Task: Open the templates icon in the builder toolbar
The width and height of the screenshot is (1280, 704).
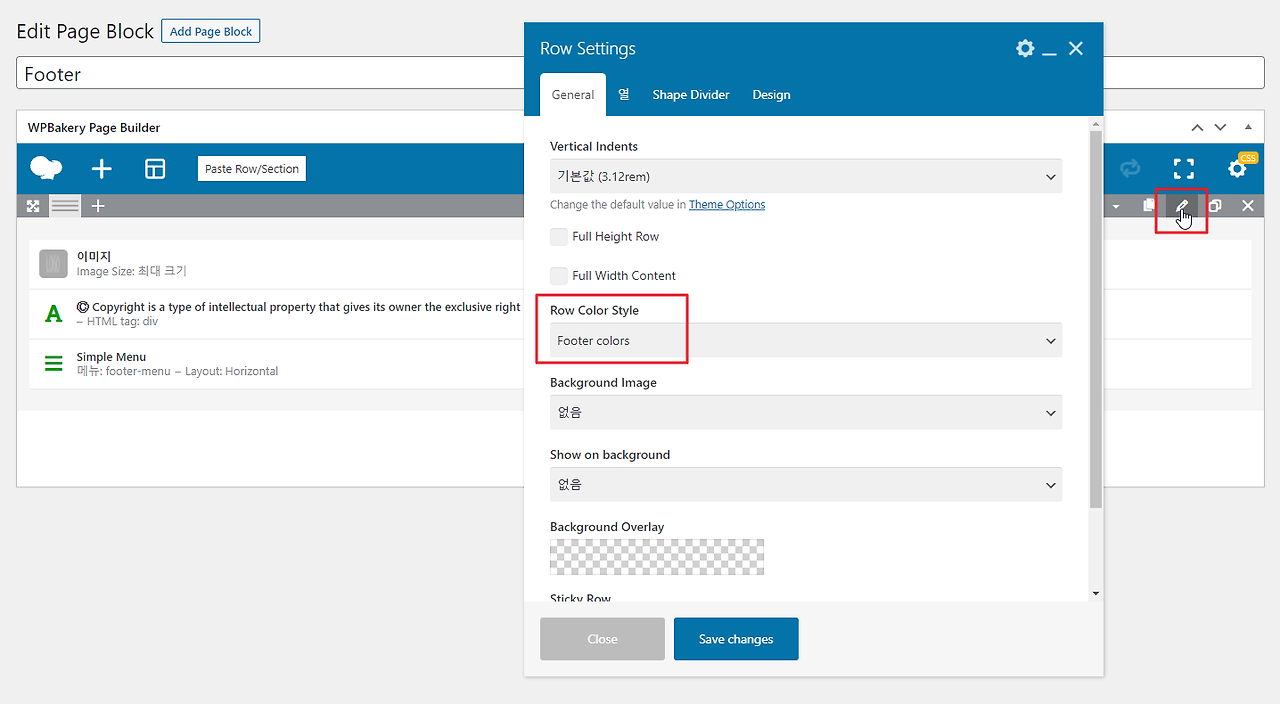Action: (x=155, y=169)
